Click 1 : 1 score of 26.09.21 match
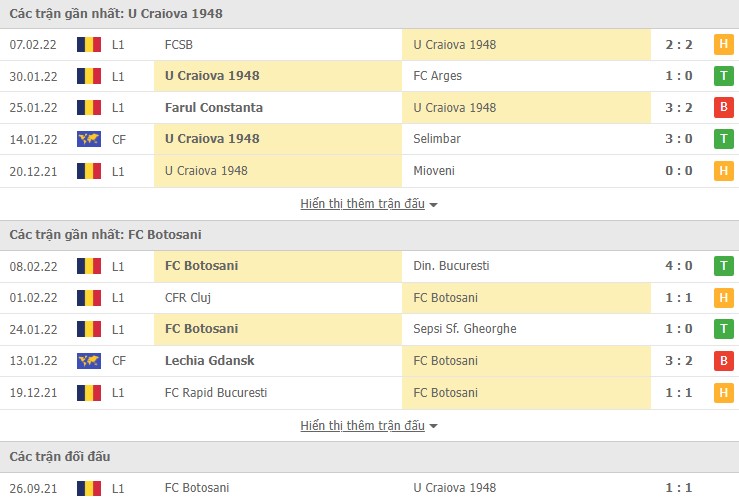This screenshot has width=739, height=504. [x=679, y=488]
